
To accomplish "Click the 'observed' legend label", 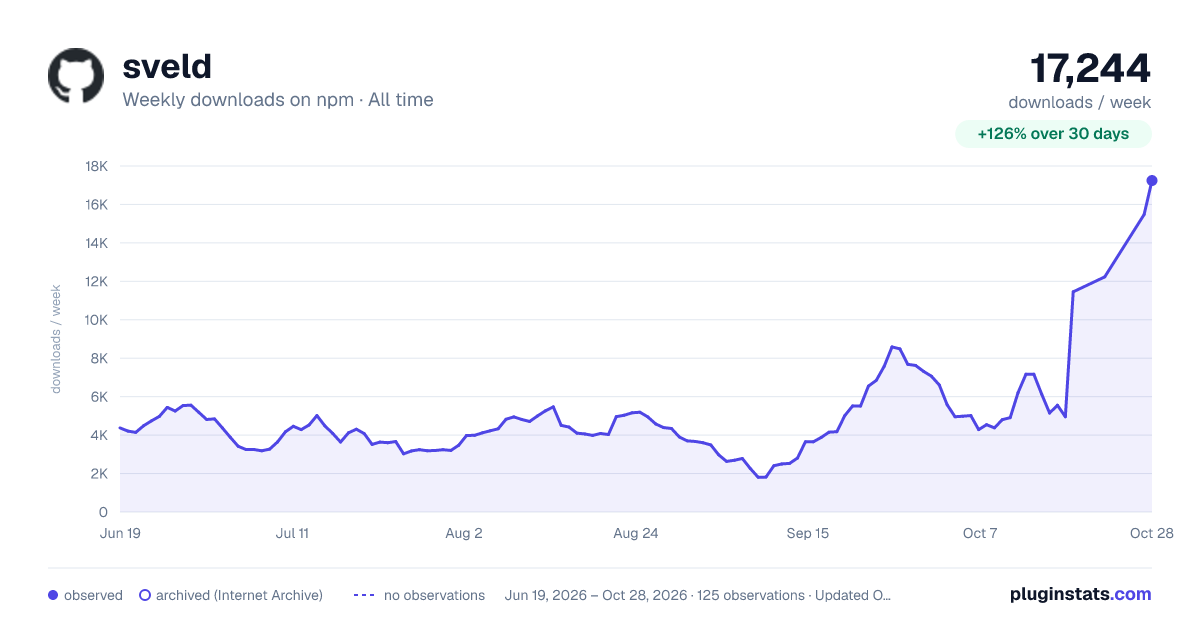I will point(93,595).
